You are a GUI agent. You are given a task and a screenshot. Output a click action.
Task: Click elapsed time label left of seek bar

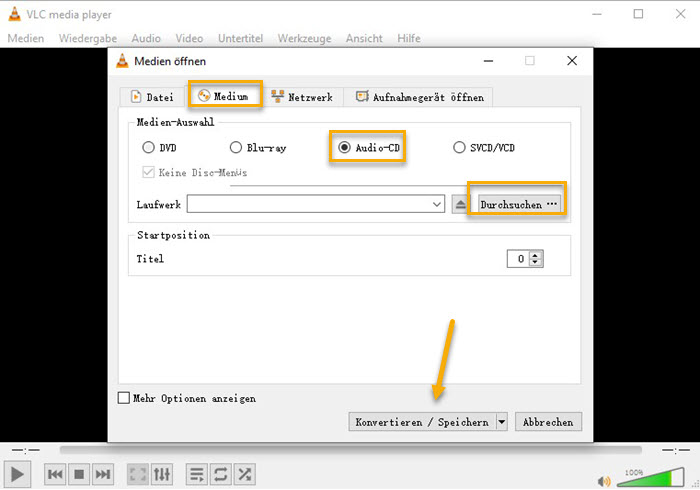pos(26,450)
